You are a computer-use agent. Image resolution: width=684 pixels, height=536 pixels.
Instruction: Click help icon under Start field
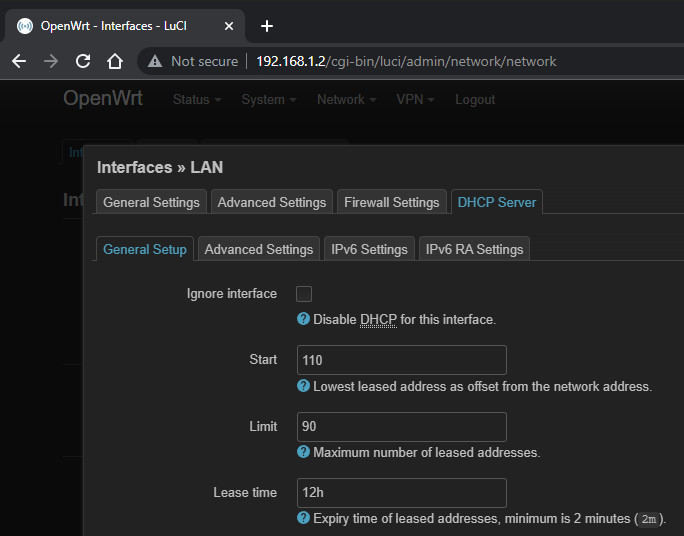coord(304,386)
